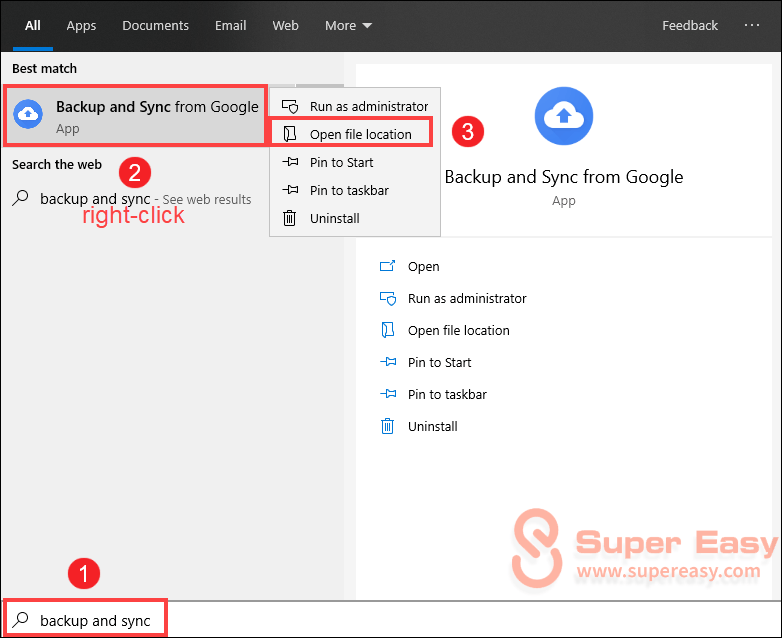Click Pin to Start in details pane
This screenshot has height=638, width=782.
(x=439, y=362)
